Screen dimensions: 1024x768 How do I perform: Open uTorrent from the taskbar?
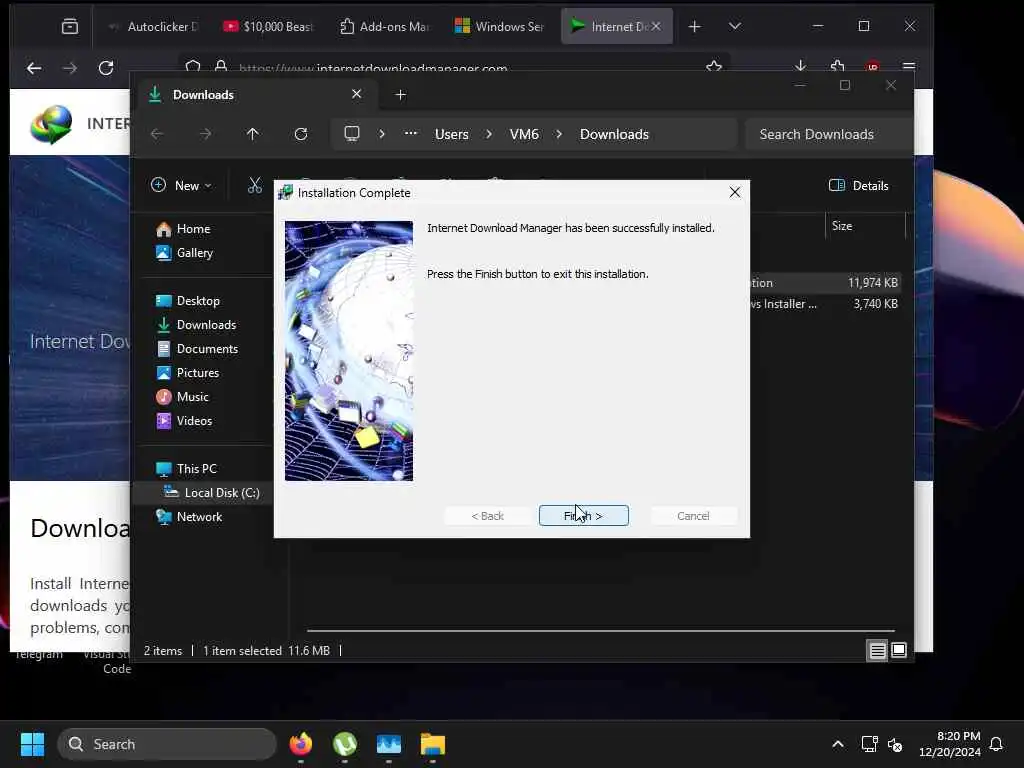tap(345, 744)
